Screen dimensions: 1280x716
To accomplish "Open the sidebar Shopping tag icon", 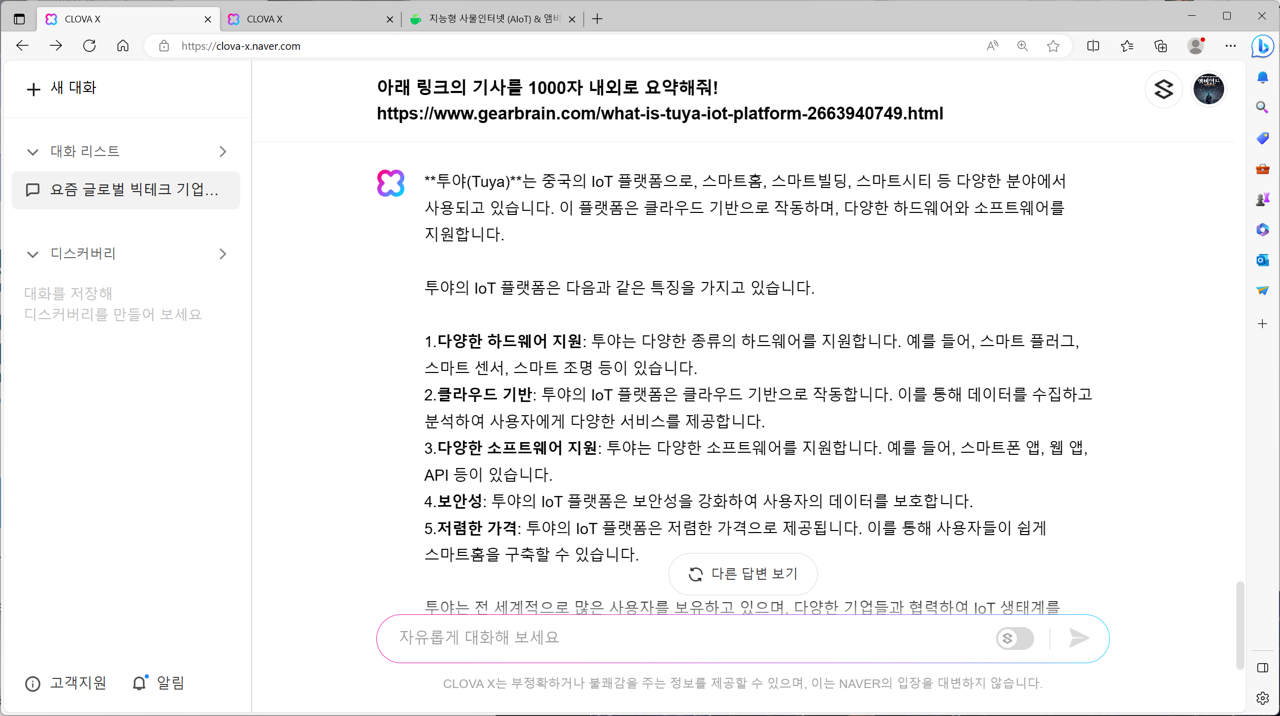I will tap(1263, 138).
